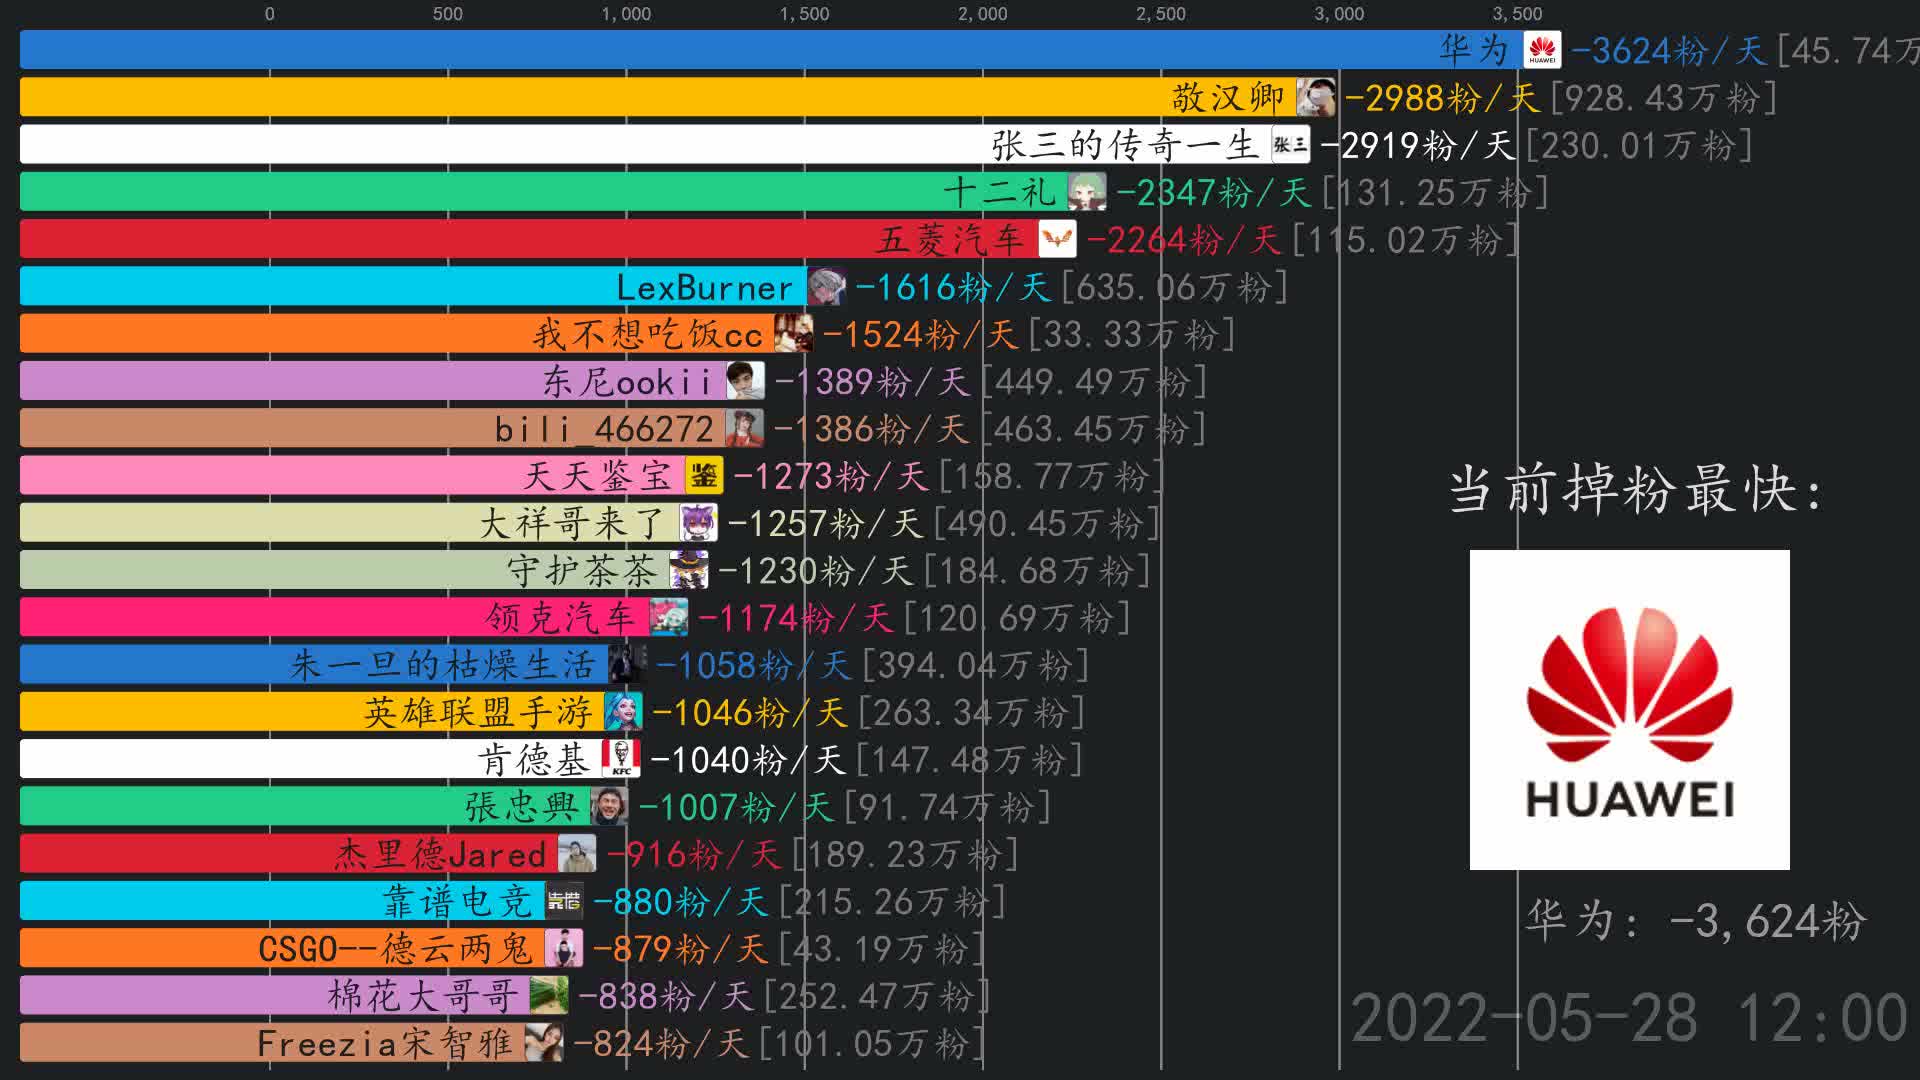Image resolution: width=1920 pixels, height=1080 pixels.
Task: Click the 东尼ookii avatar icon
Action: pos(745,381)
